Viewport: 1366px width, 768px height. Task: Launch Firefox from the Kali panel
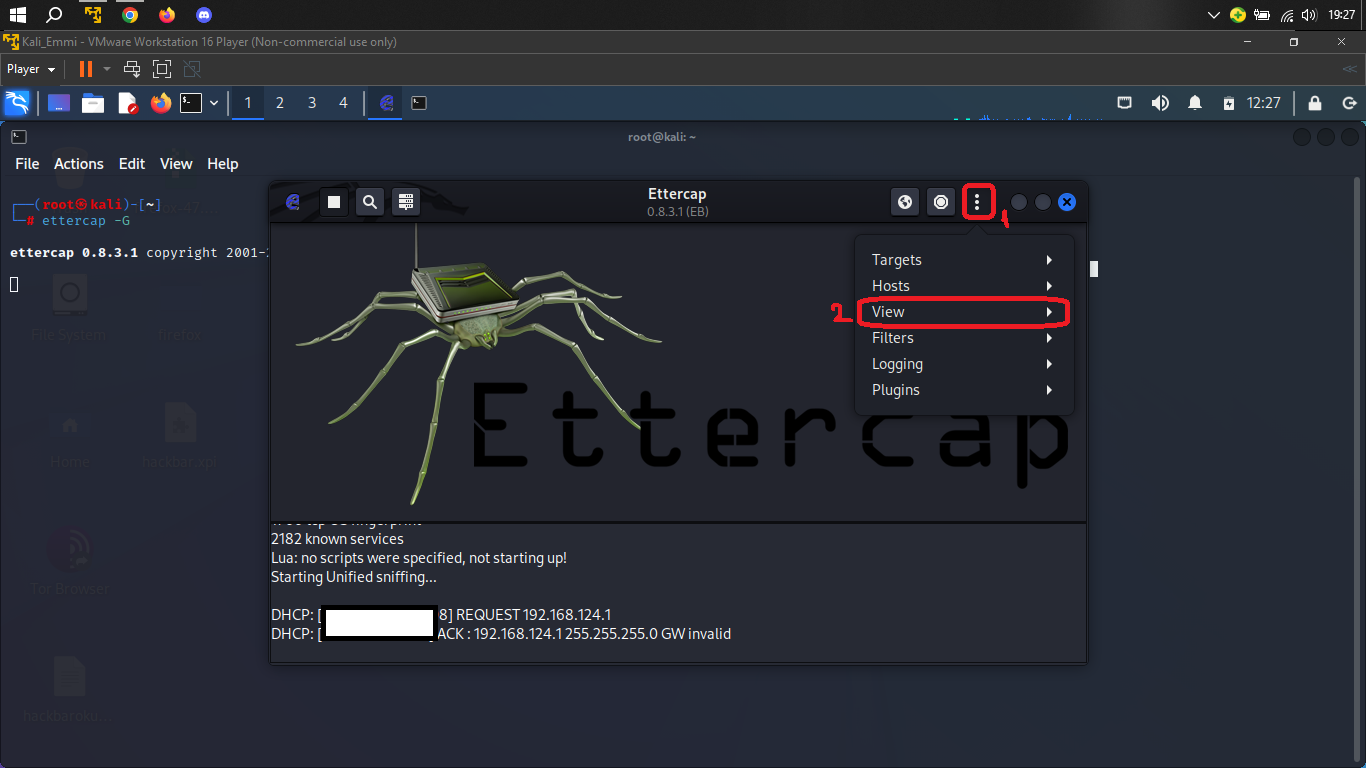click(161, 103)
